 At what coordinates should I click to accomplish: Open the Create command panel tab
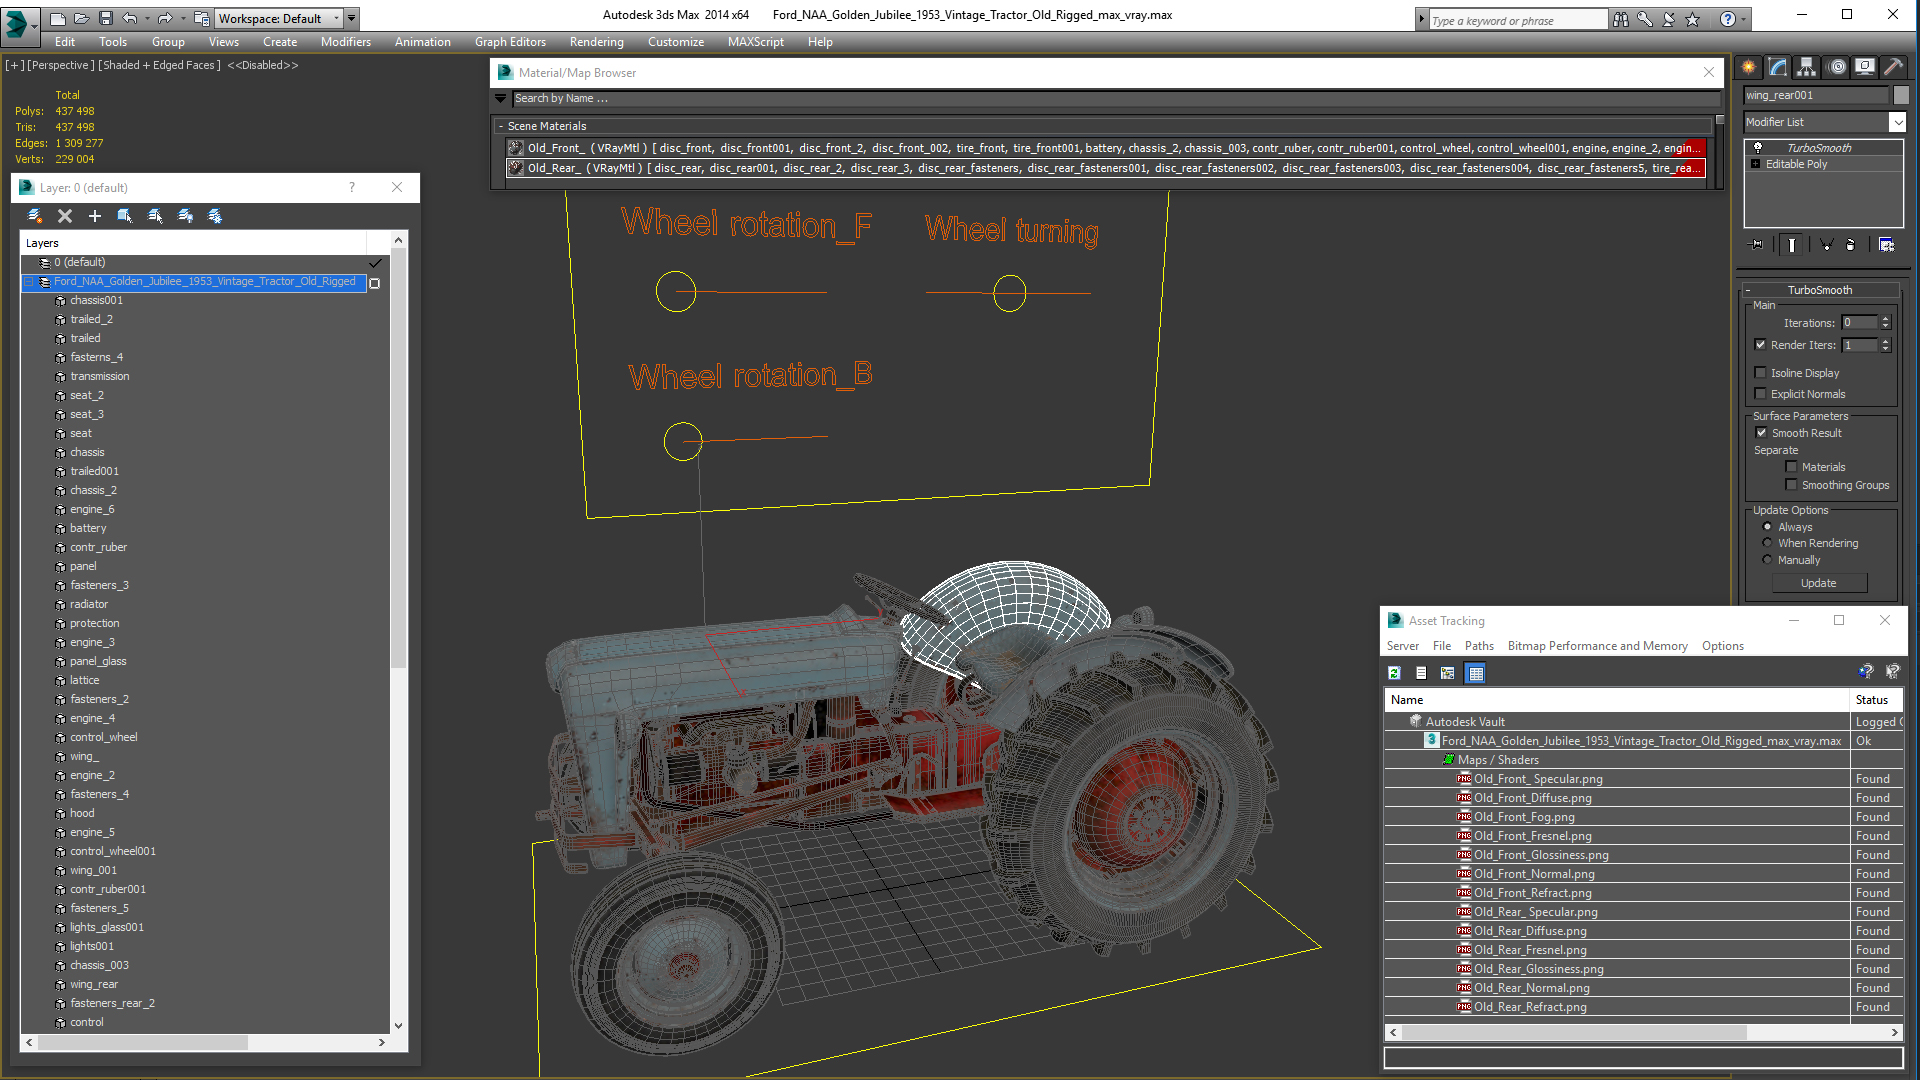1749,67
